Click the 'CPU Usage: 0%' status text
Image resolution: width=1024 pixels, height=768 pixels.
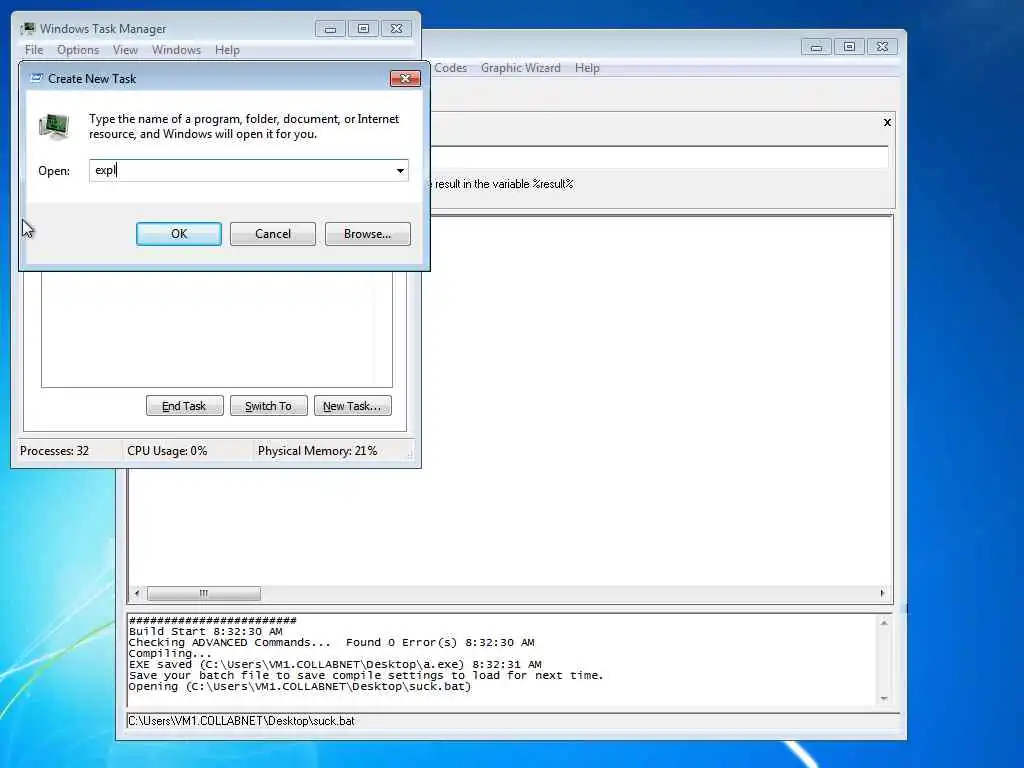[x=167, y=451]
